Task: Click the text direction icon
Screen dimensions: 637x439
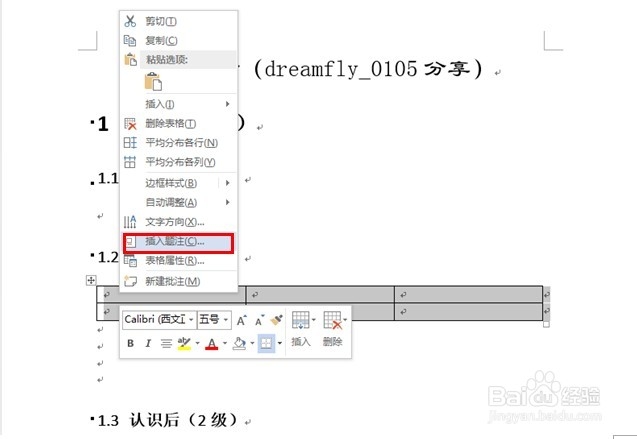Action: pyautogui.click(x=130, y=222)
